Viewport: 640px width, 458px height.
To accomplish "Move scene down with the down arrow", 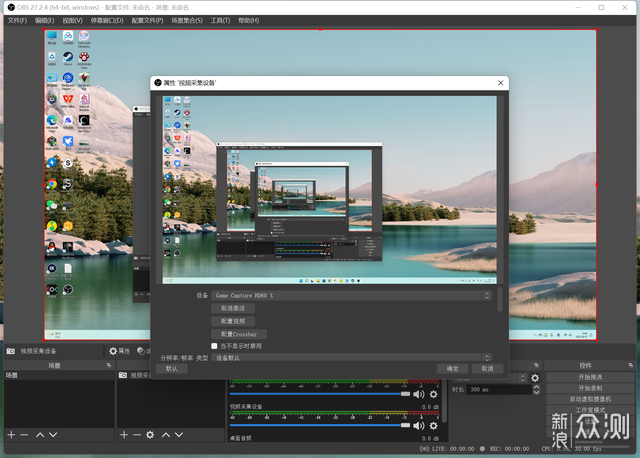I will click(x=53, y=435).
